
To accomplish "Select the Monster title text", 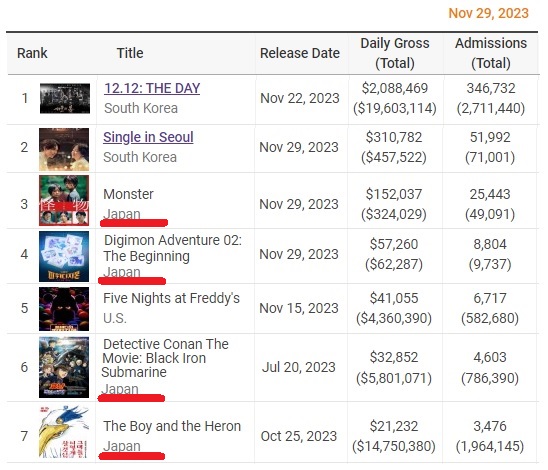I will [128, 194].
